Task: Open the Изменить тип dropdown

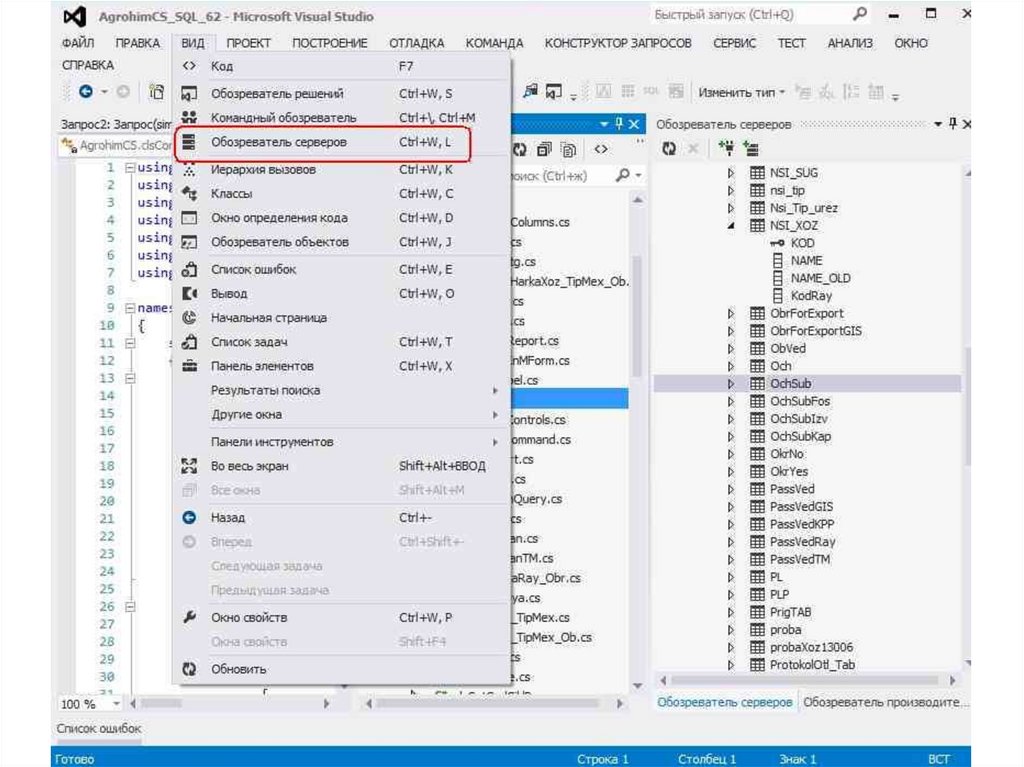Action: tap(741, 92)
